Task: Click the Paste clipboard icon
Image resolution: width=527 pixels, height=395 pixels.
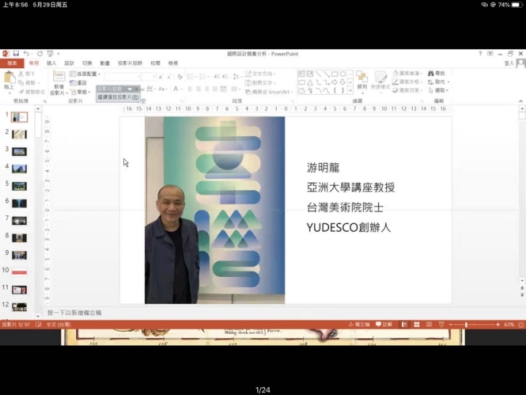Action: pos(9,78)
